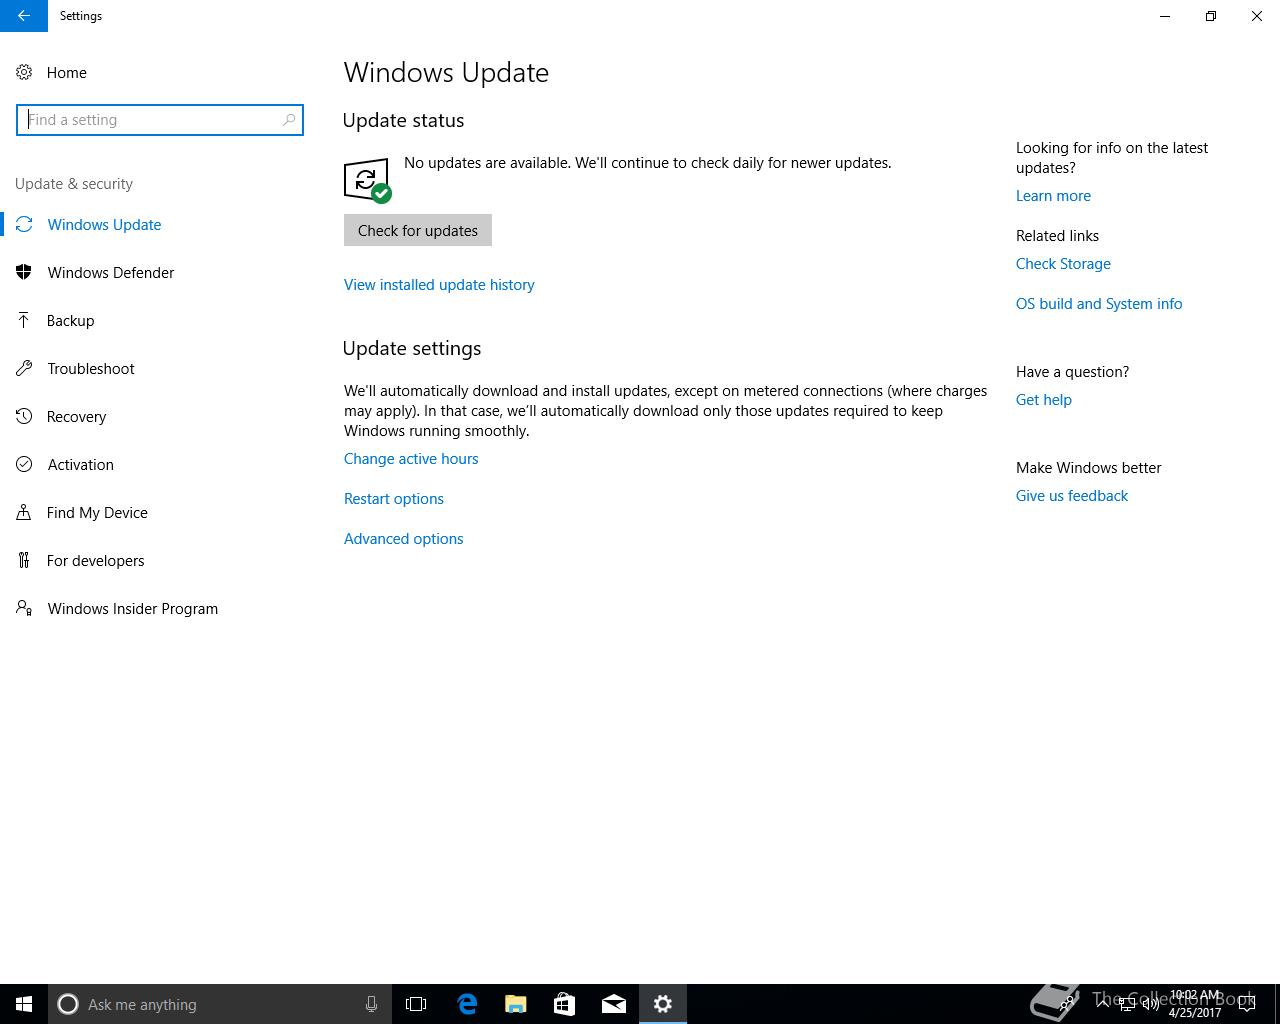Image resolution: width=1280 pixels, height=1024 pixels.
Task: Click the Recovery history clock icon
Action: click(x=24, y=416)
